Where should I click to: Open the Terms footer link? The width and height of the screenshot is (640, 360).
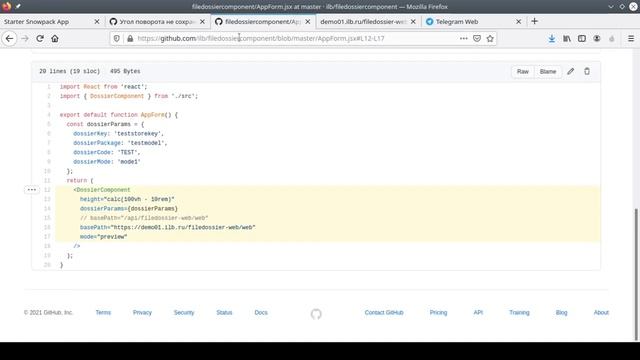[103, 312]
